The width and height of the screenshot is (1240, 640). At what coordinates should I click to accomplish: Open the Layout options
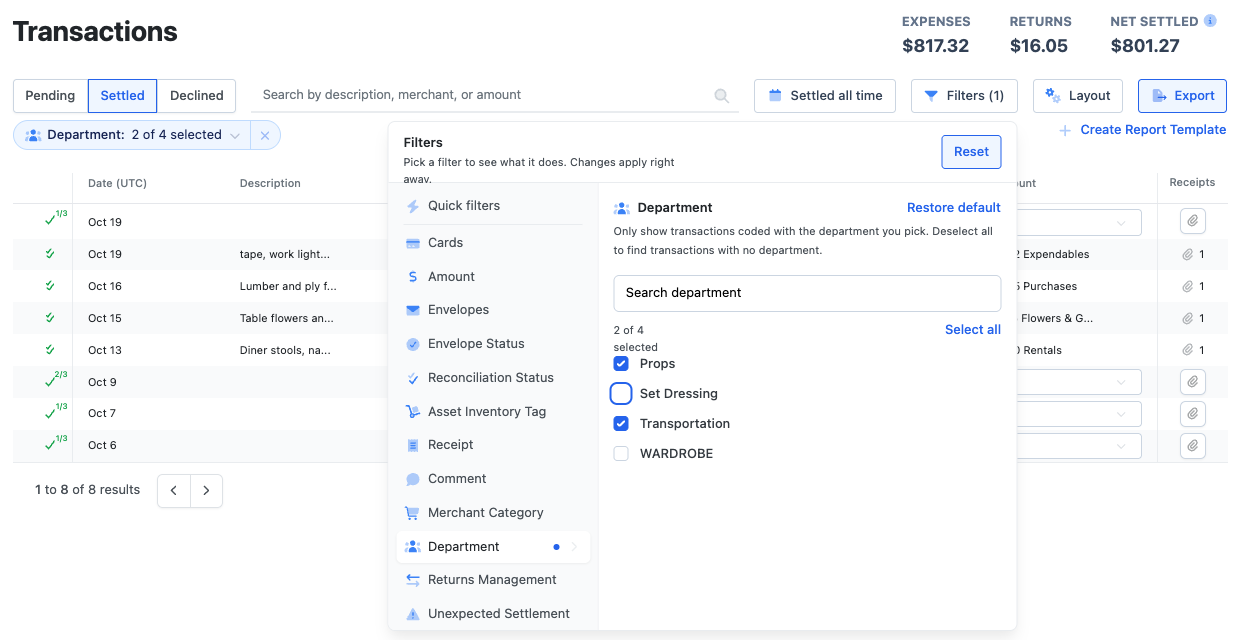(x=1078, y=96)
